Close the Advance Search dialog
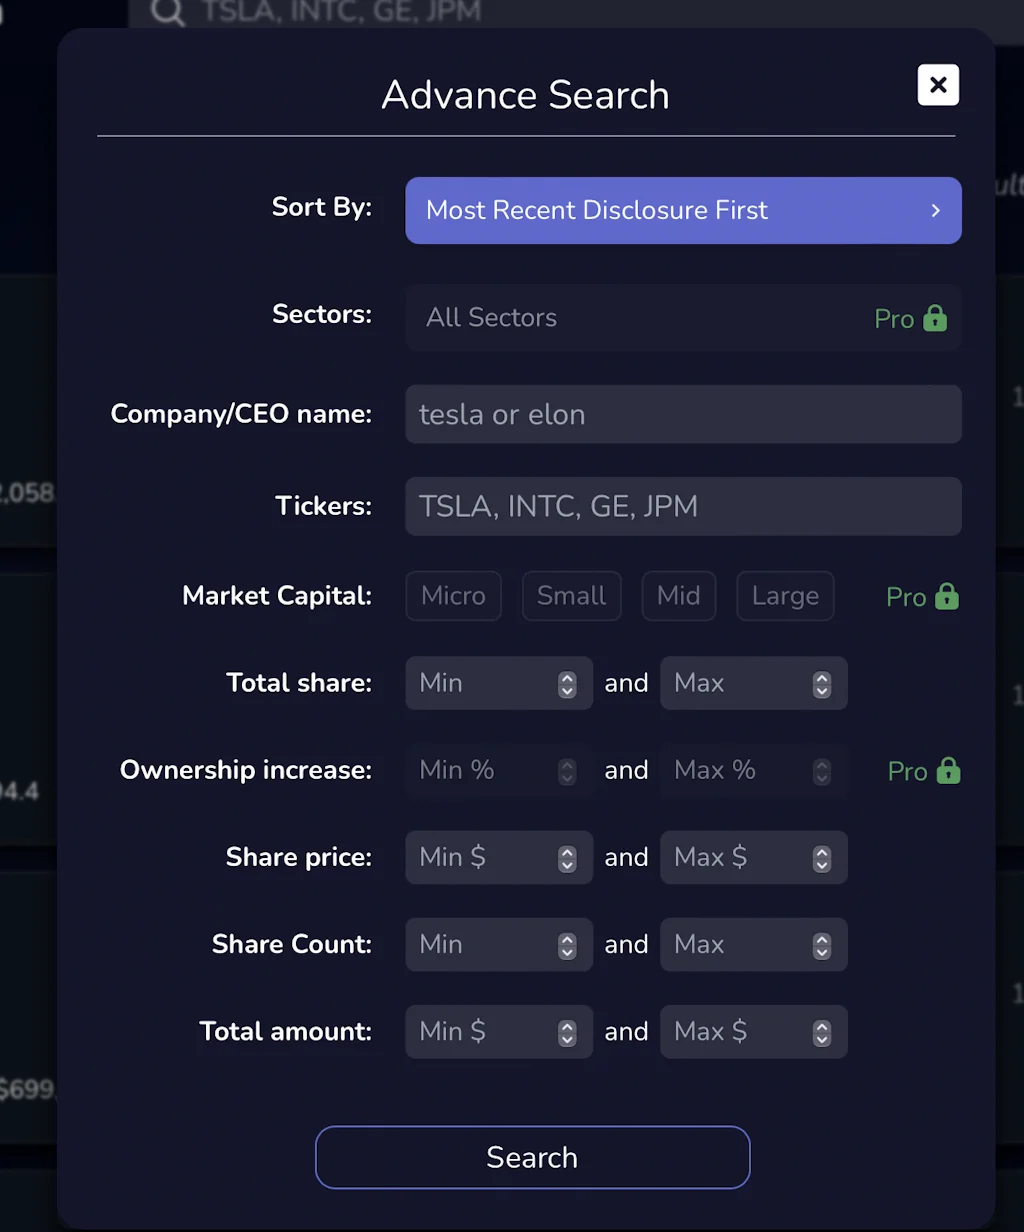1024x1232 pixels. (x=938, y=85)
